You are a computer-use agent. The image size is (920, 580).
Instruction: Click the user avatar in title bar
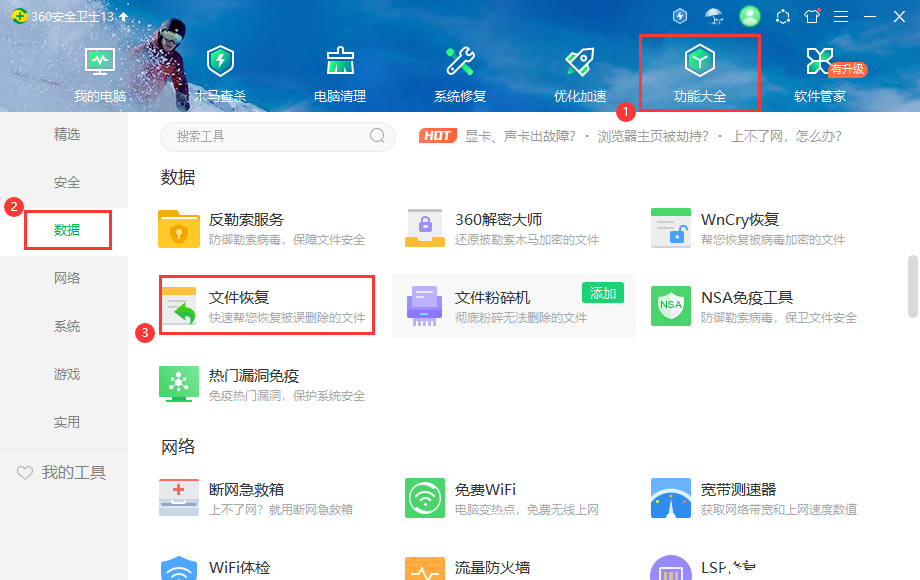coord(750,16)
